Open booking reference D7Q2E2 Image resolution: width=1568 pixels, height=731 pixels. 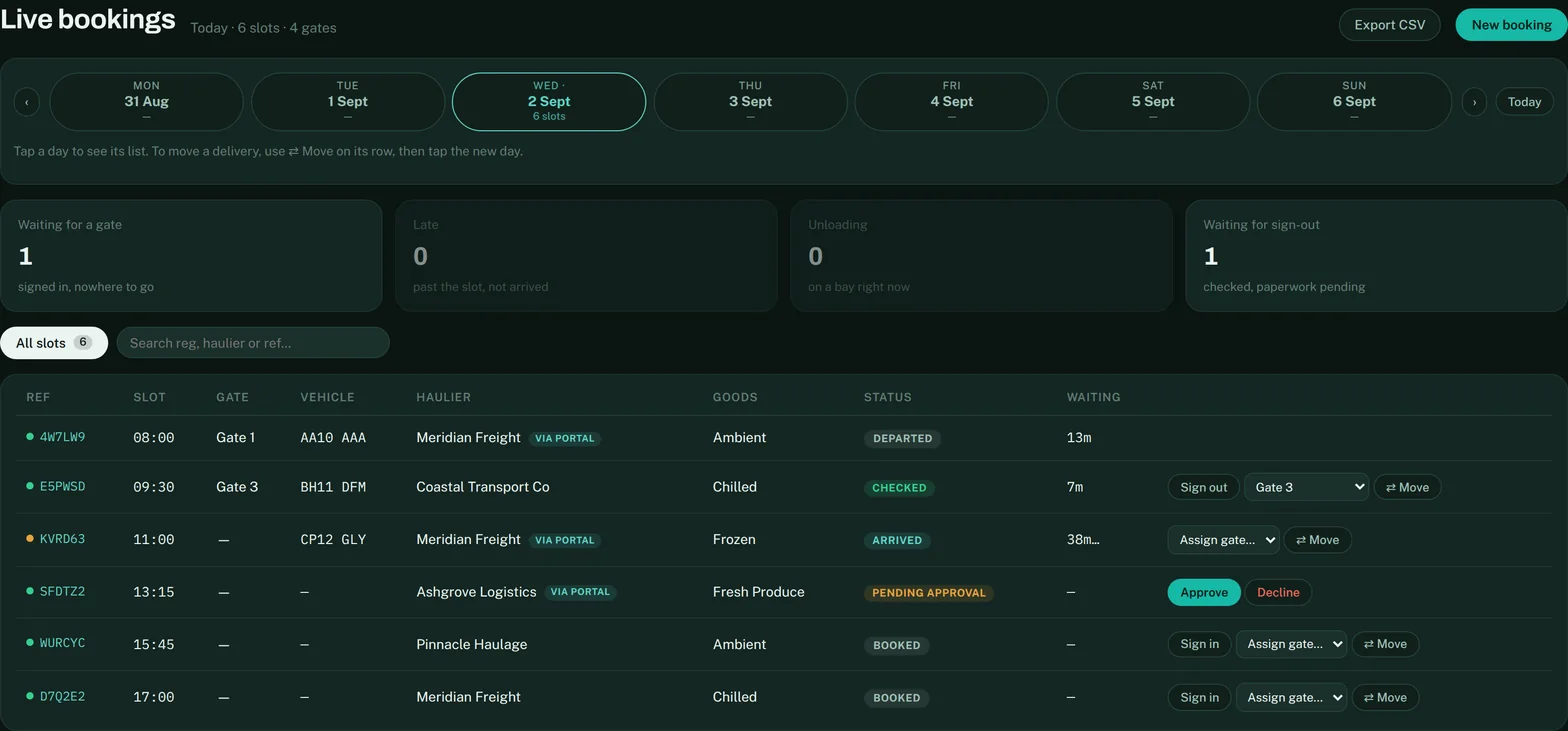(62, 696)
